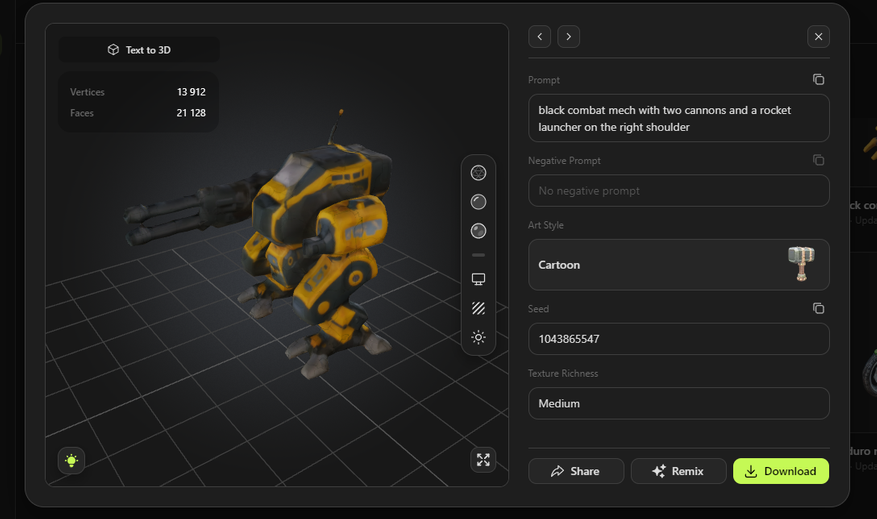Select the glossy textured sphere view
Screen dimensions: 877x519
[x=478, y=231]
